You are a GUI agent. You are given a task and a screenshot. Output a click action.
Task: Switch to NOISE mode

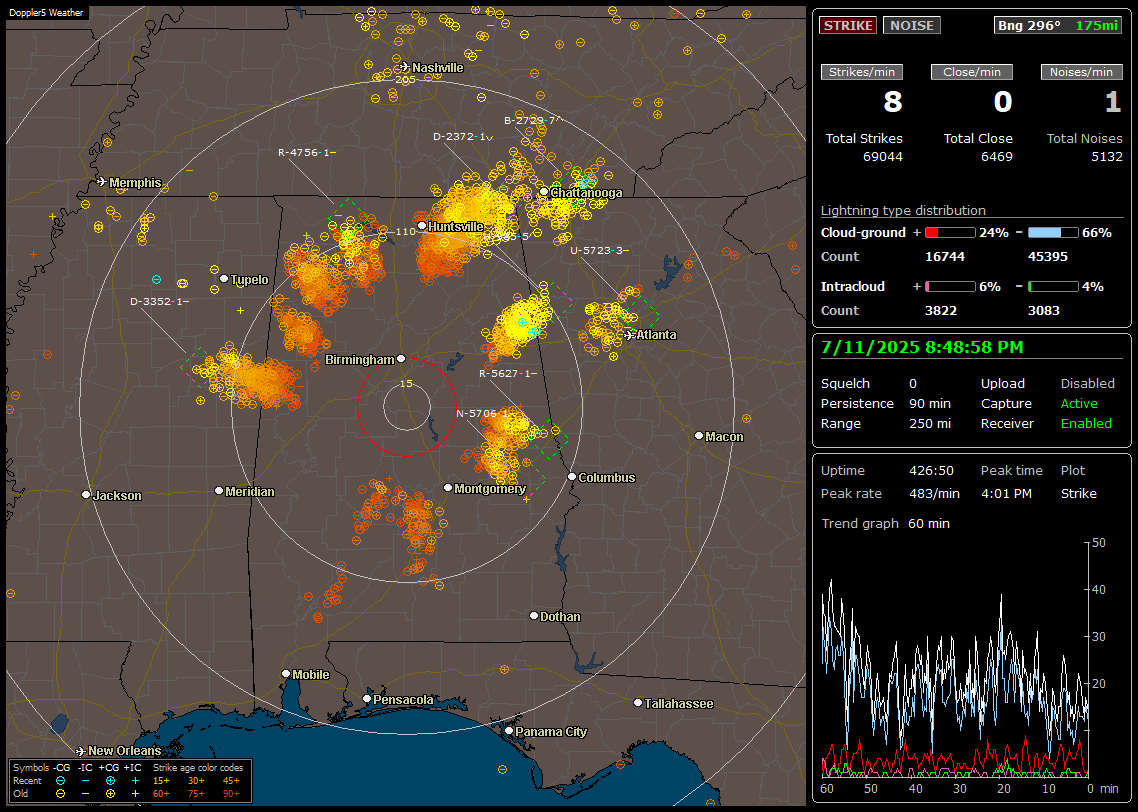(912, 25)
